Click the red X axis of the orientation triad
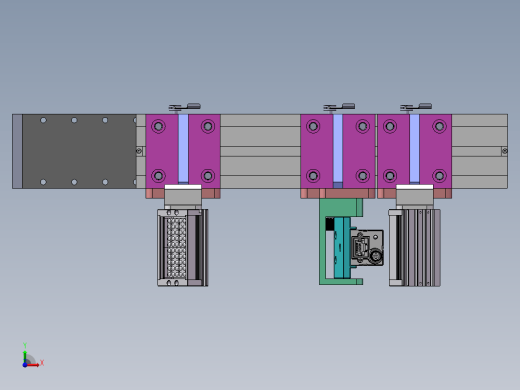Image resolution: width=520 pixels, height=390 pixels. coord(33,365)
